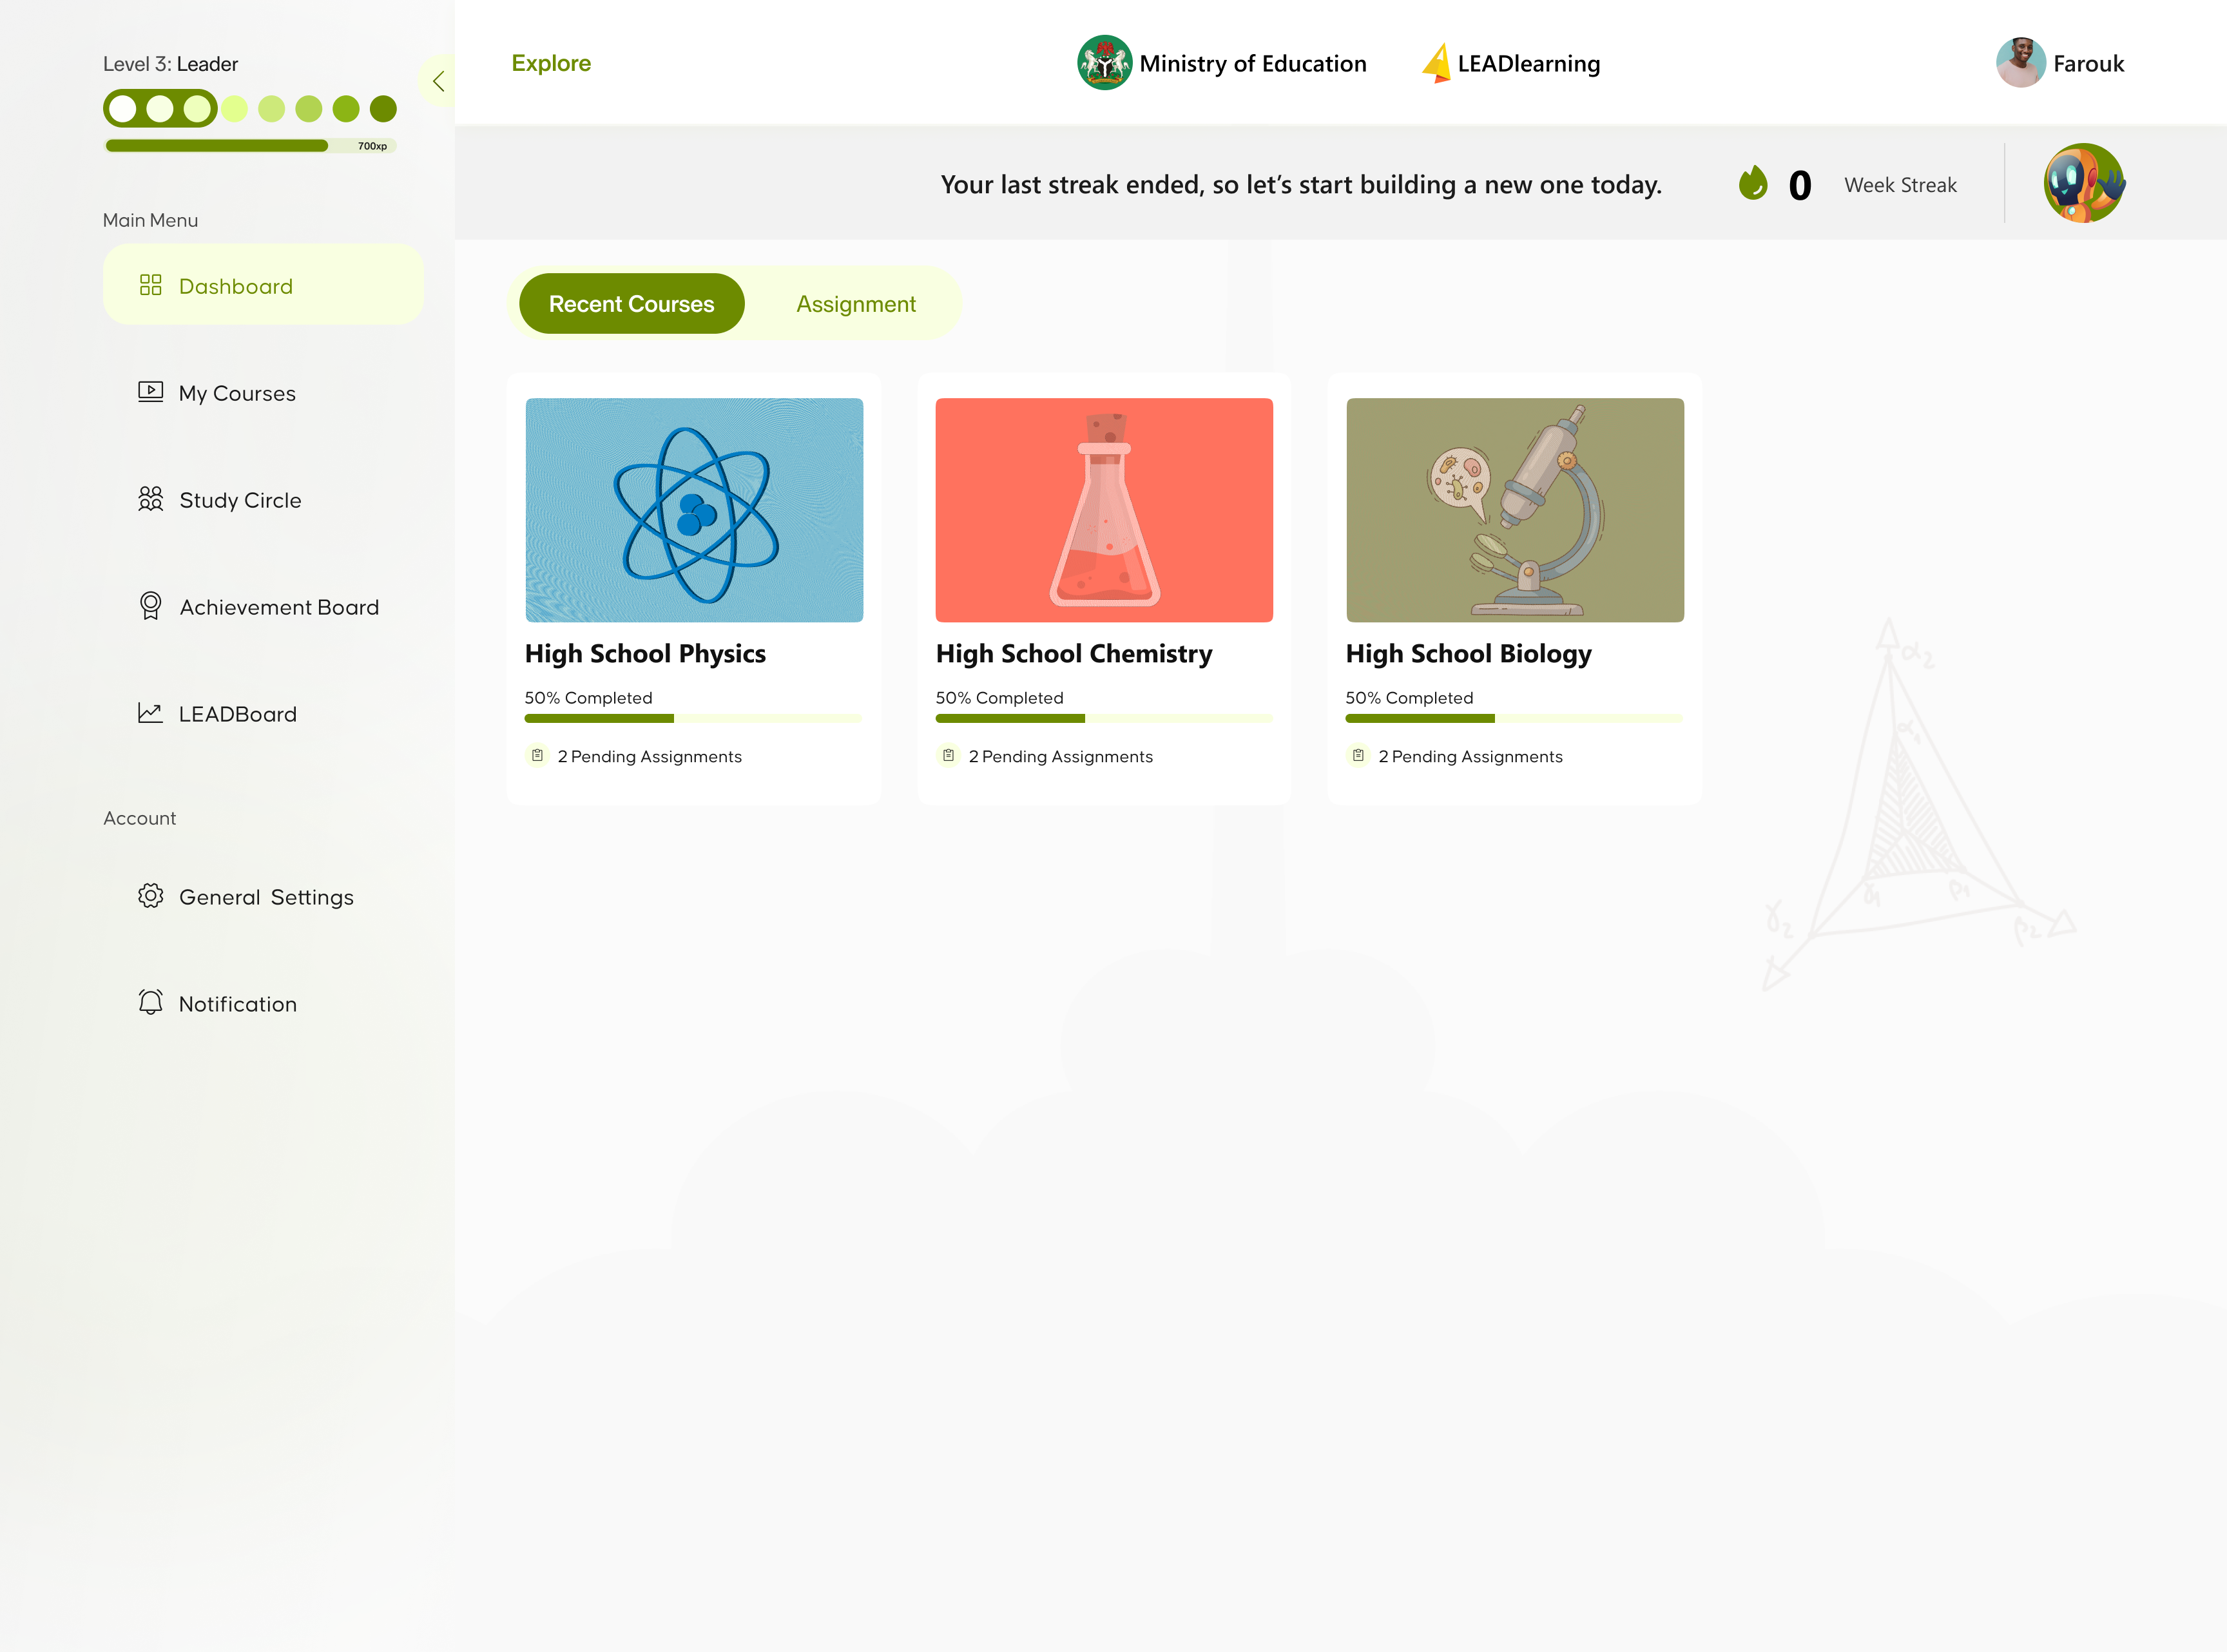Click the 'Your last streak ended' message
The image size is (2227, 1652).
coord(1301,184)
